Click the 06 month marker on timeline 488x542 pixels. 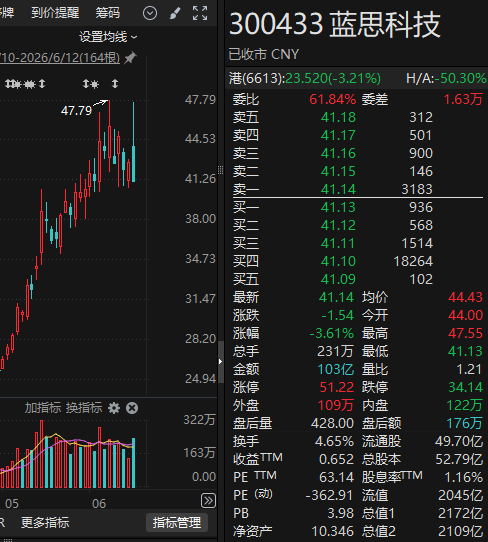tap(99, 504)
